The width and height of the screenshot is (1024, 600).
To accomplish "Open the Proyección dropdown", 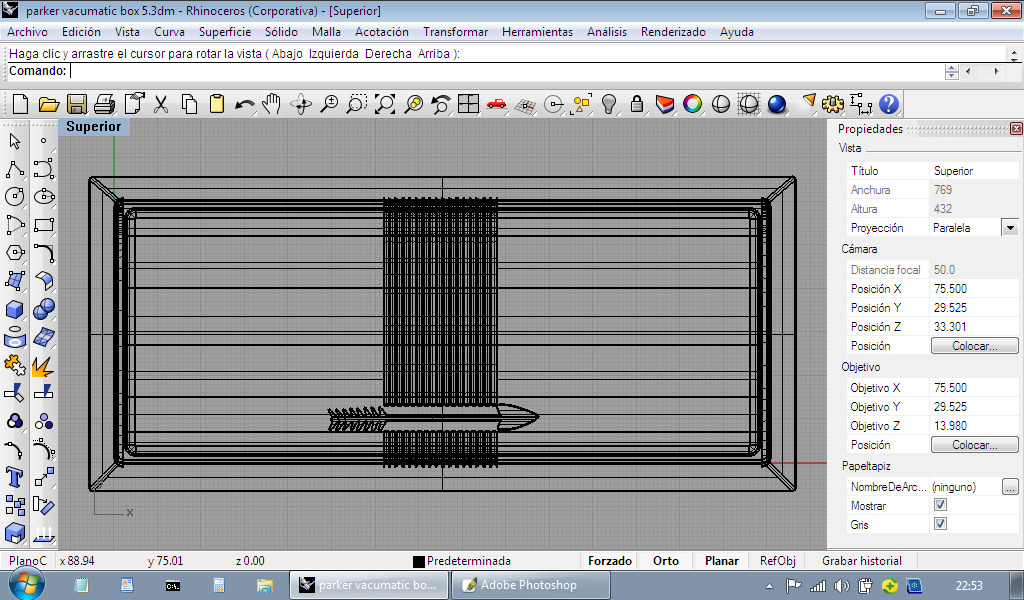I will (1009, 228).
